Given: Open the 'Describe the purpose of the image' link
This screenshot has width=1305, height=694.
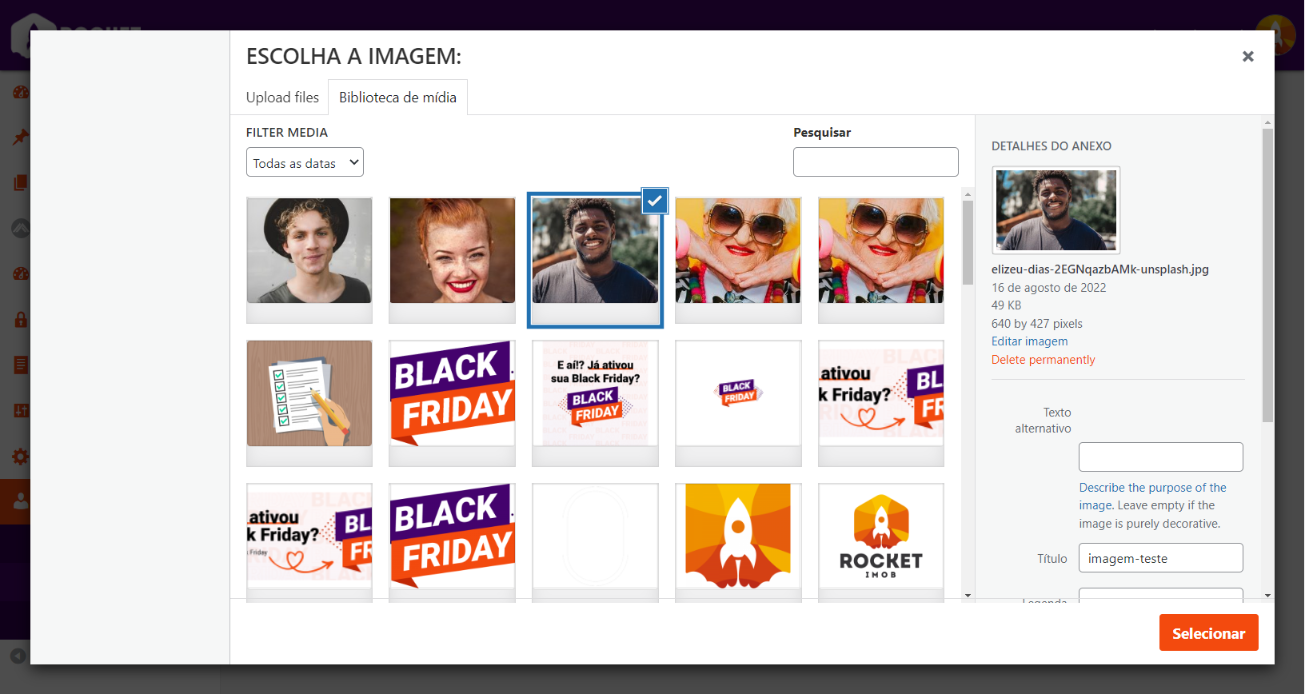Looking at the screenshot, I should point(1152,488).
